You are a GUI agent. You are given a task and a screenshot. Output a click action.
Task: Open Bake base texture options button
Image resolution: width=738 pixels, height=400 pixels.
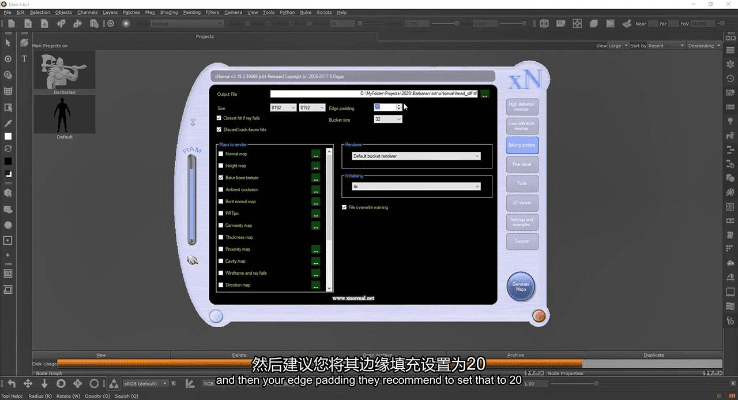315,178
